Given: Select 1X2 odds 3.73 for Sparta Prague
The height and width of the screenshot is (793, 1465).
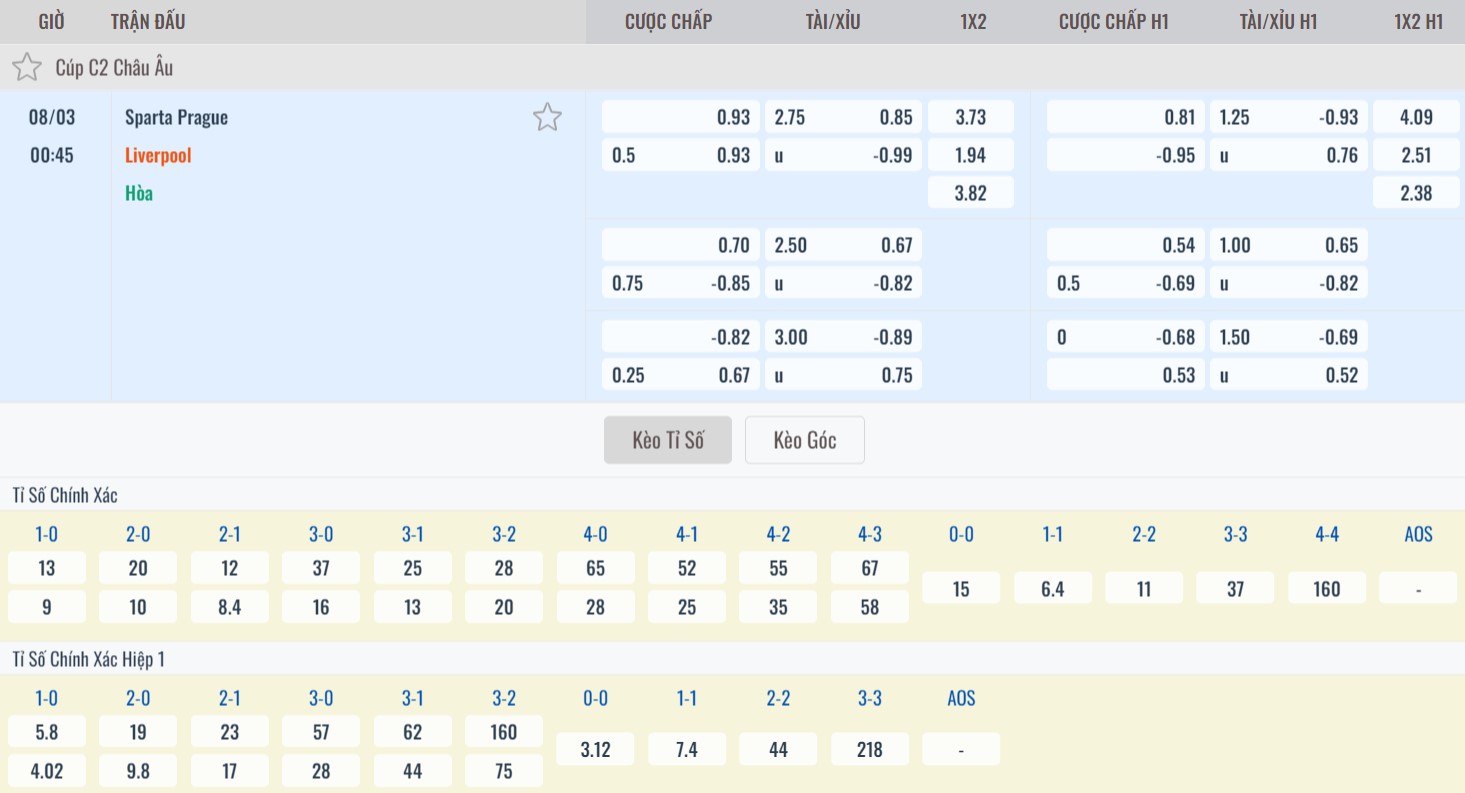Looking at the screenshot, I should click(x=970, y=117).
